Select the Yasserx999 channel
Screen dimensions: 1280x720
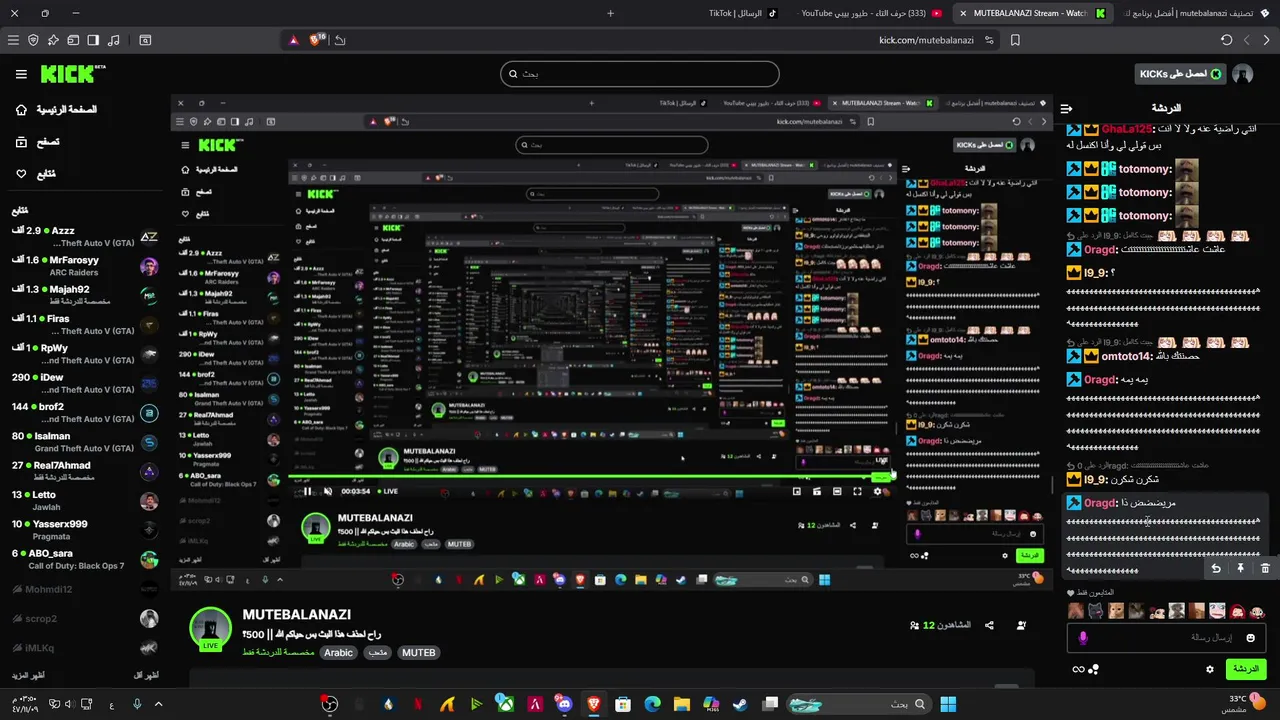tap(85, 530)
